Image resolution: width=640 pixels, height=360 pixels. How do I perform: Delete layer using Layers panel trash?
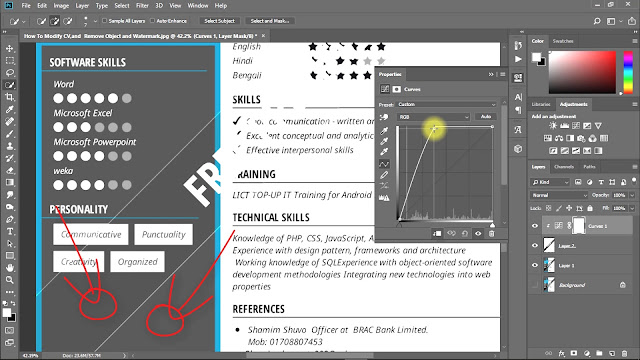point(624,353)
